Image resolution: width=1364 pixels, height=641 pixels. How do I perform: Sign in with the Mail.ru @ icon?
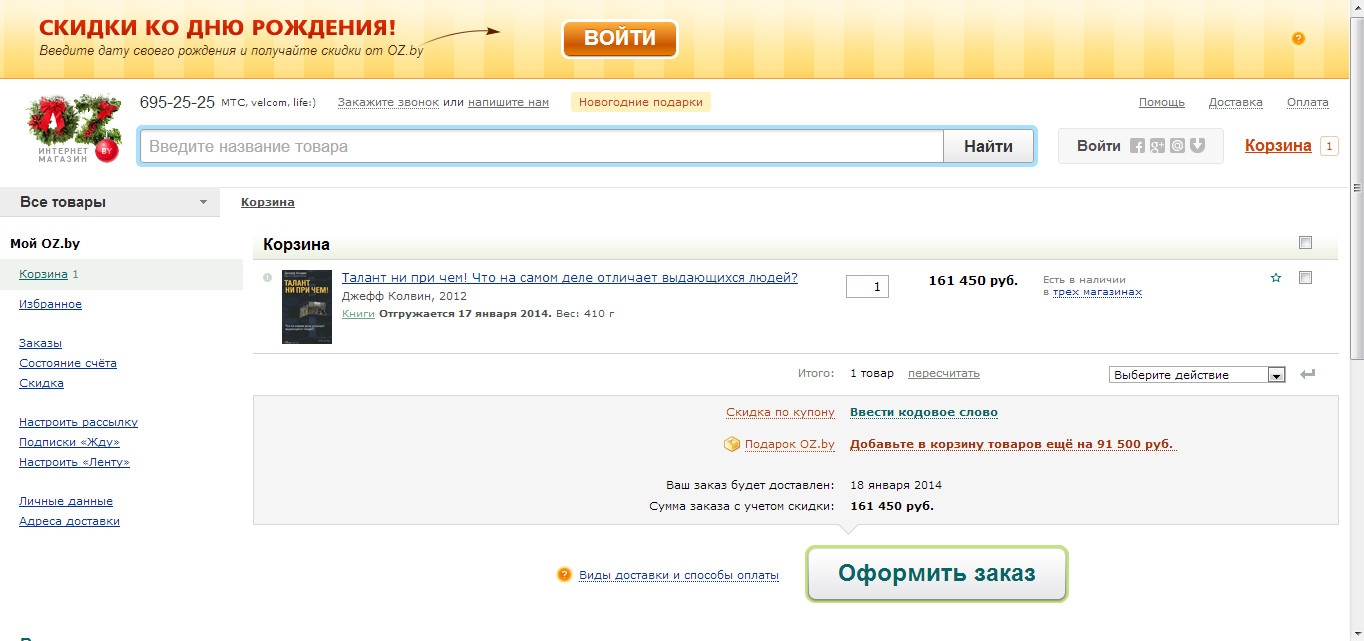(1177, 146)
